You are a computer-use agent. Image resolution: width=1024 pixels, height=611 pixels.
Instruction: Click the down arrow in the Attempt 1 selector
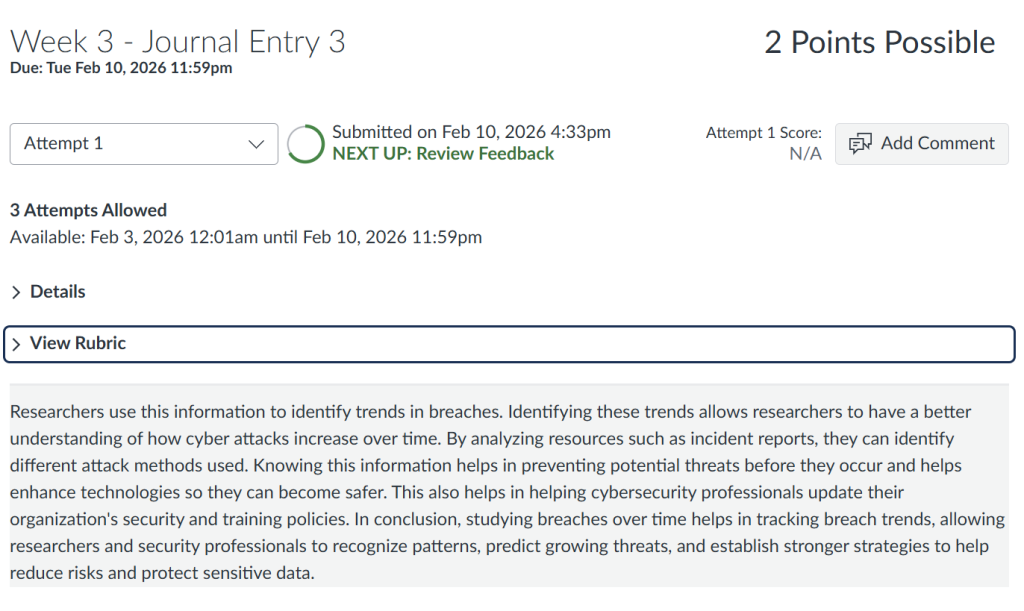(255, 144)
